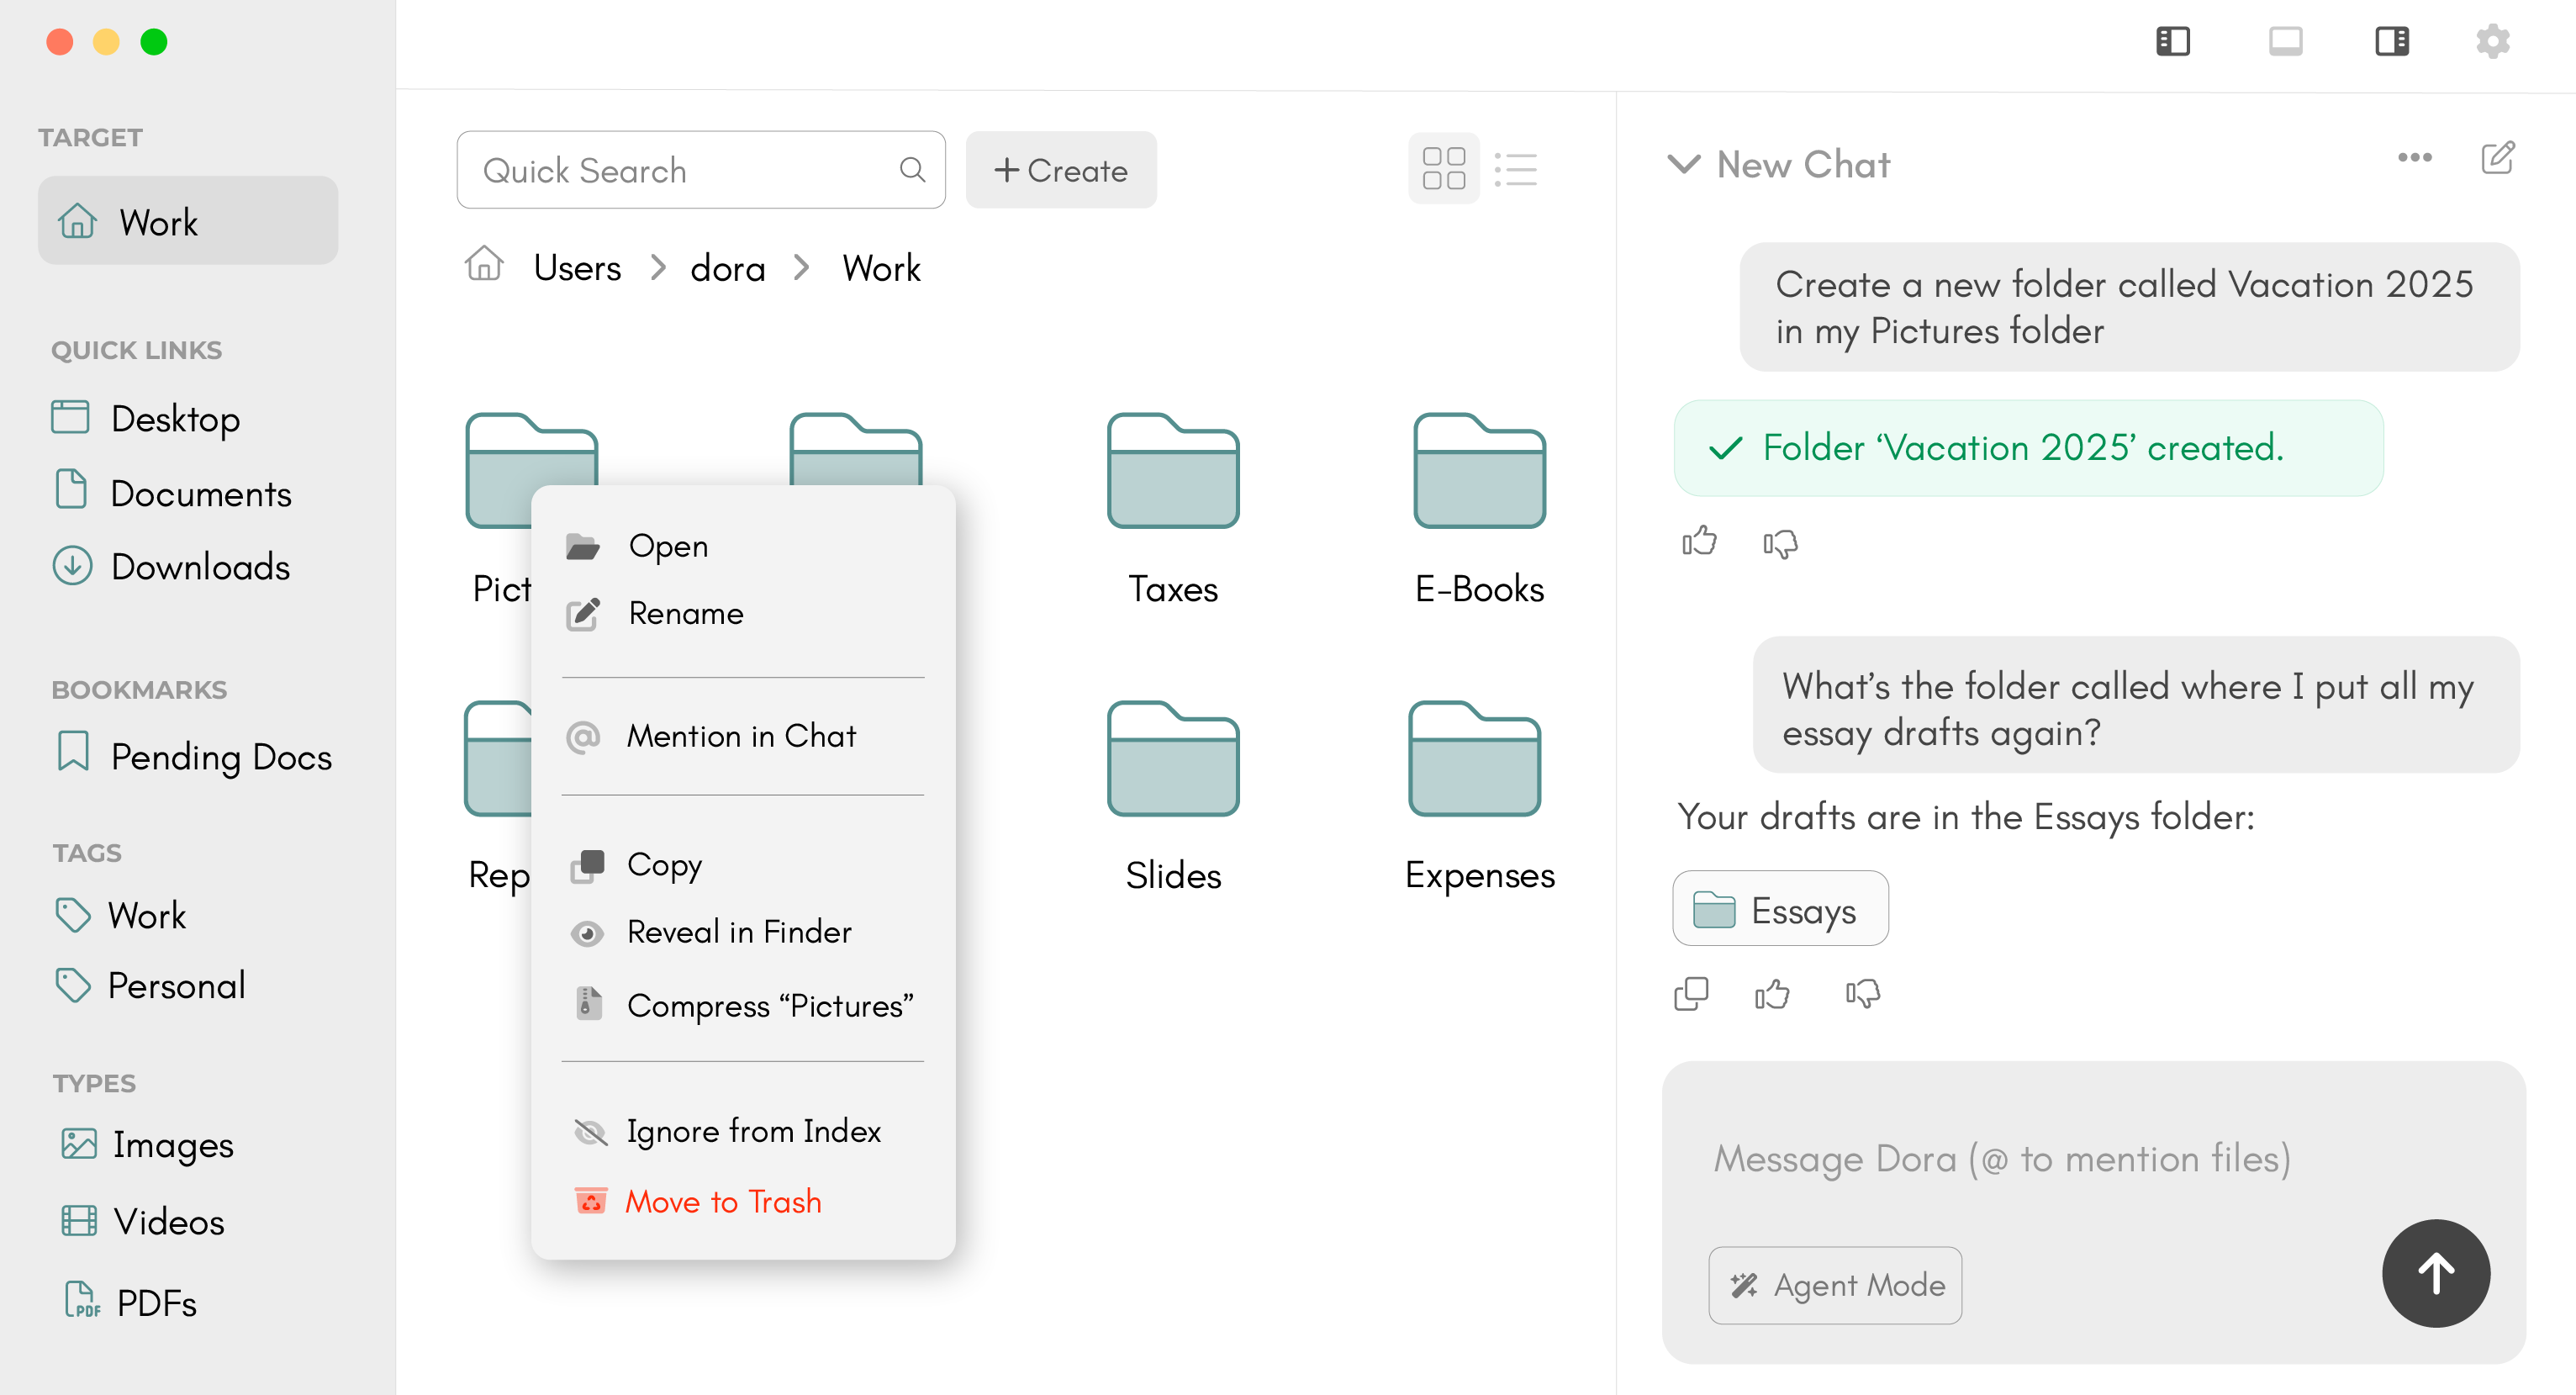
Task: Click thumbs down under Essays answer
Action: (1862, 994)
